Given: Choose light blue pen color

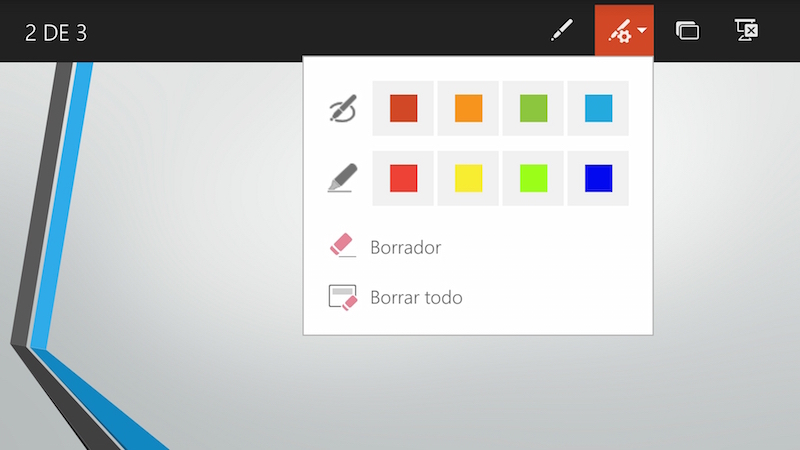Looking at the screenshot, I should point(598,108).
